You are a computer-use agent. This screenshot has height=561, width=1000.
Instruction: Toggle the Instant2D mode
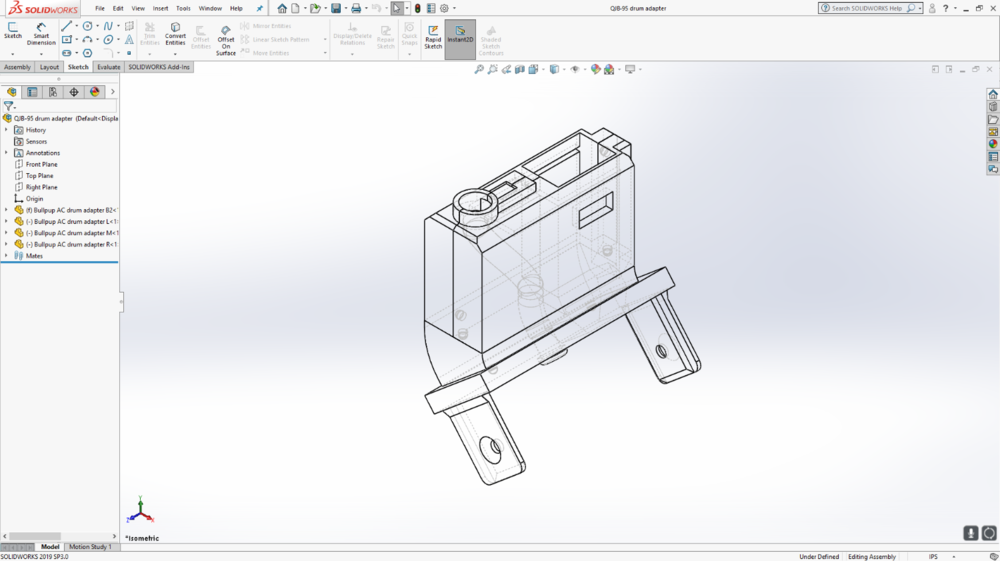tap(460, 38)
